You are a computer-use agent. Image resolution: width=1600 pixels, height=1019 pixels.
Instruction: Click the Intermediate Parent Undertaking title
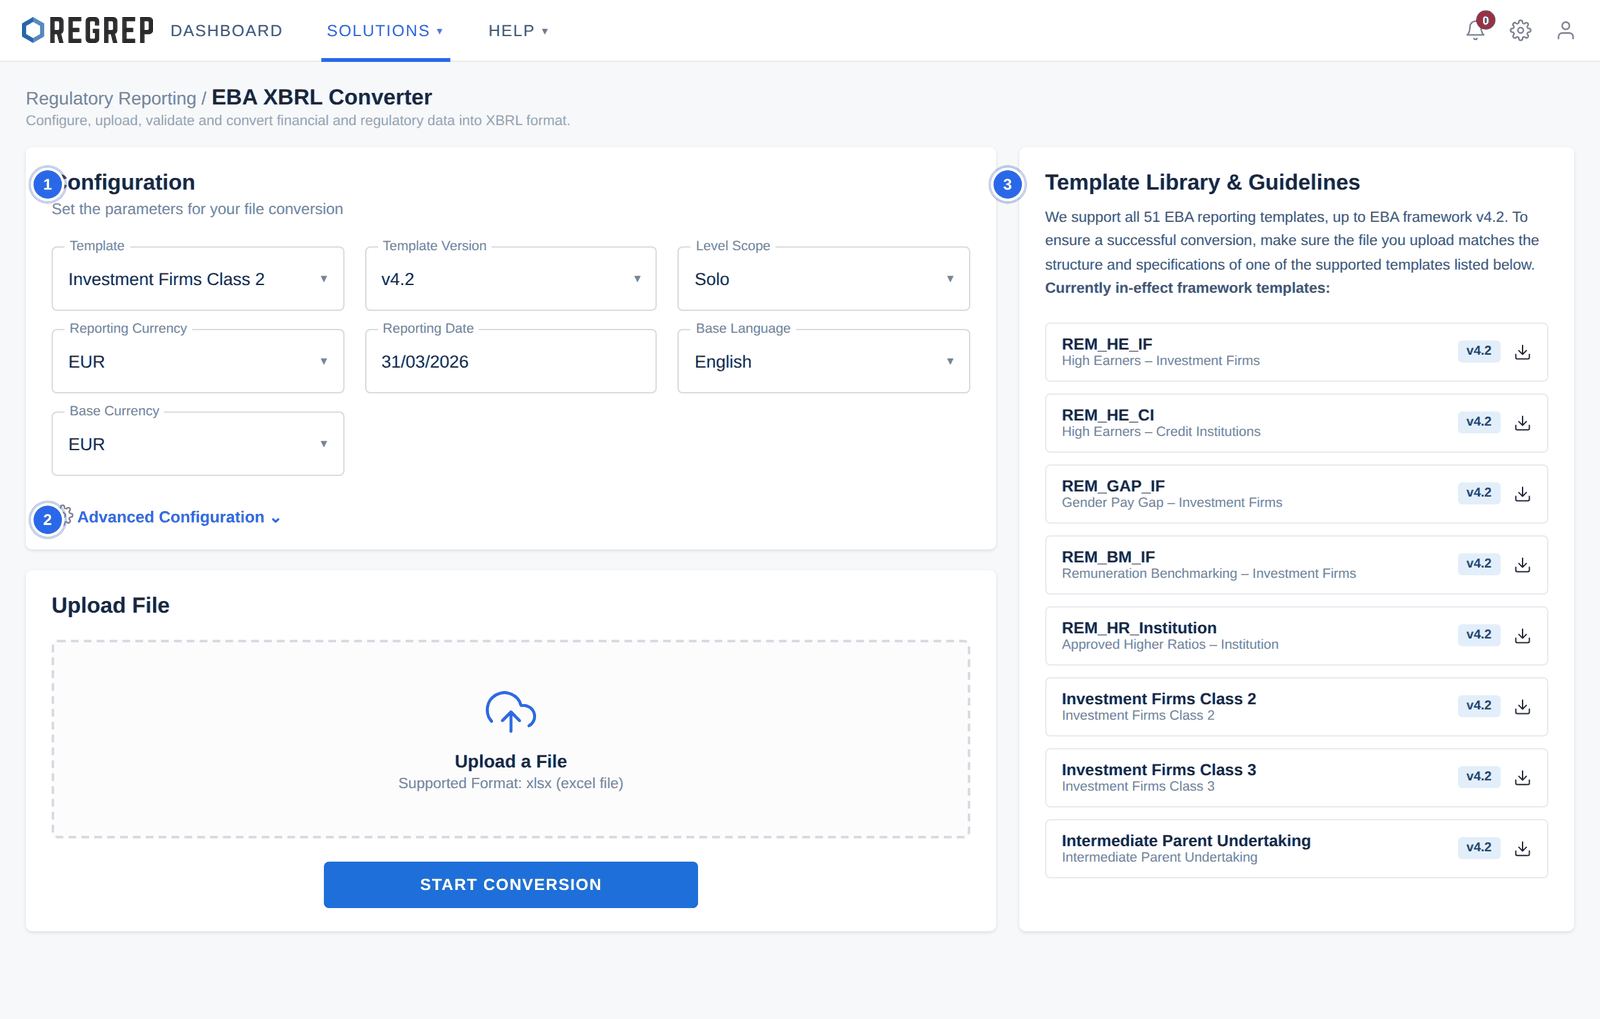(x=1186, y=841)
